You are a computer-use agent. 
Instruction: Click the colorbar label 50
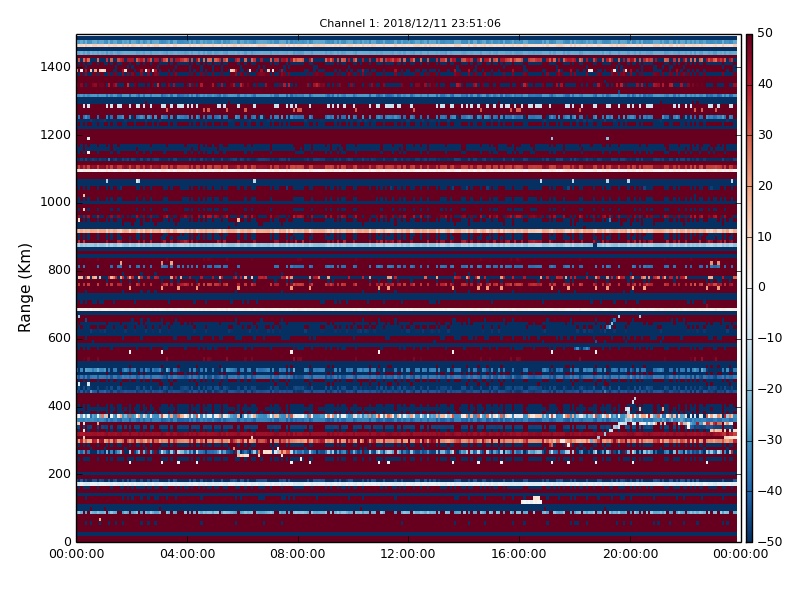pos(765,33)
